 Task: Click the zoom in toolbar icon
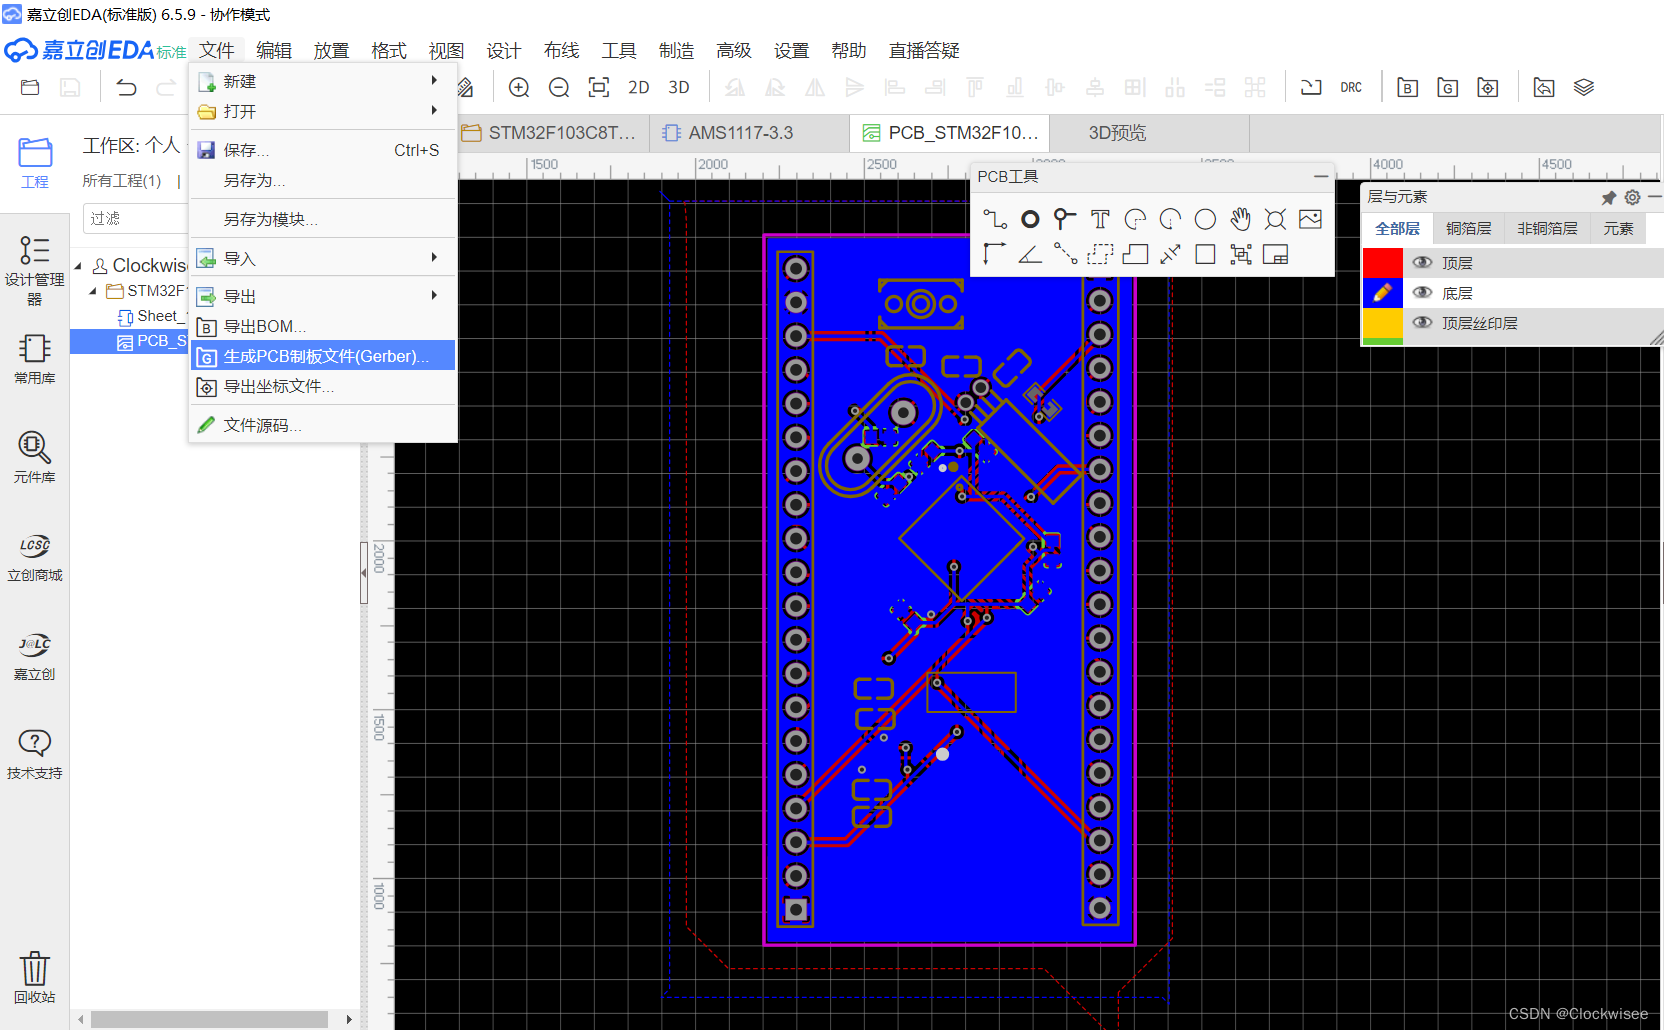coord(519,87)
